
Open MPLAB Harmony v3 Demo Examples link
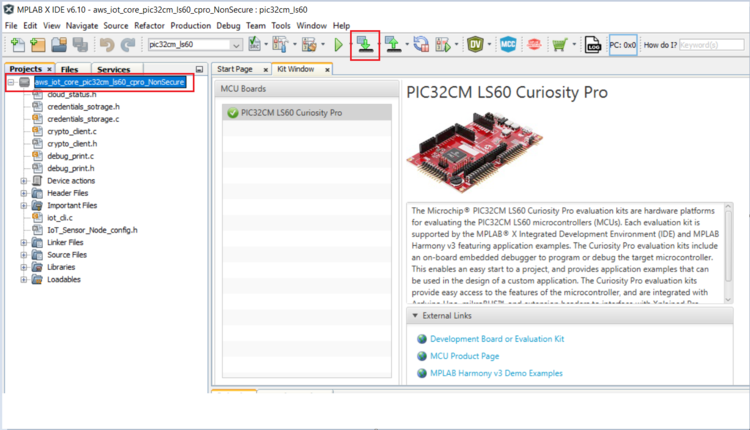point(495,373)
